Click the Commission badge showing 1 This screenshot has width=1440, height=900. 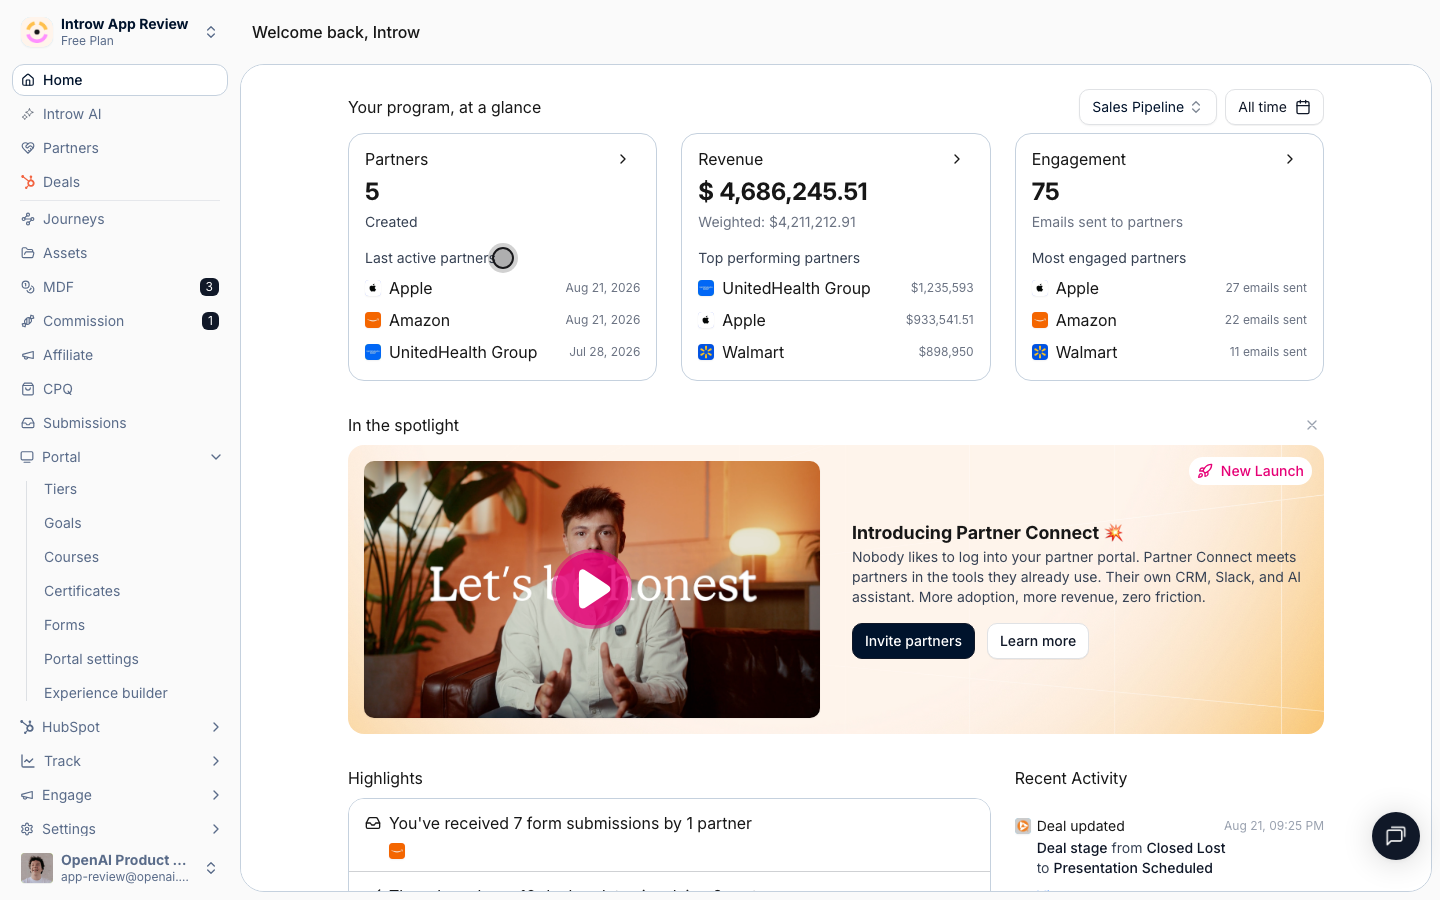210,321
